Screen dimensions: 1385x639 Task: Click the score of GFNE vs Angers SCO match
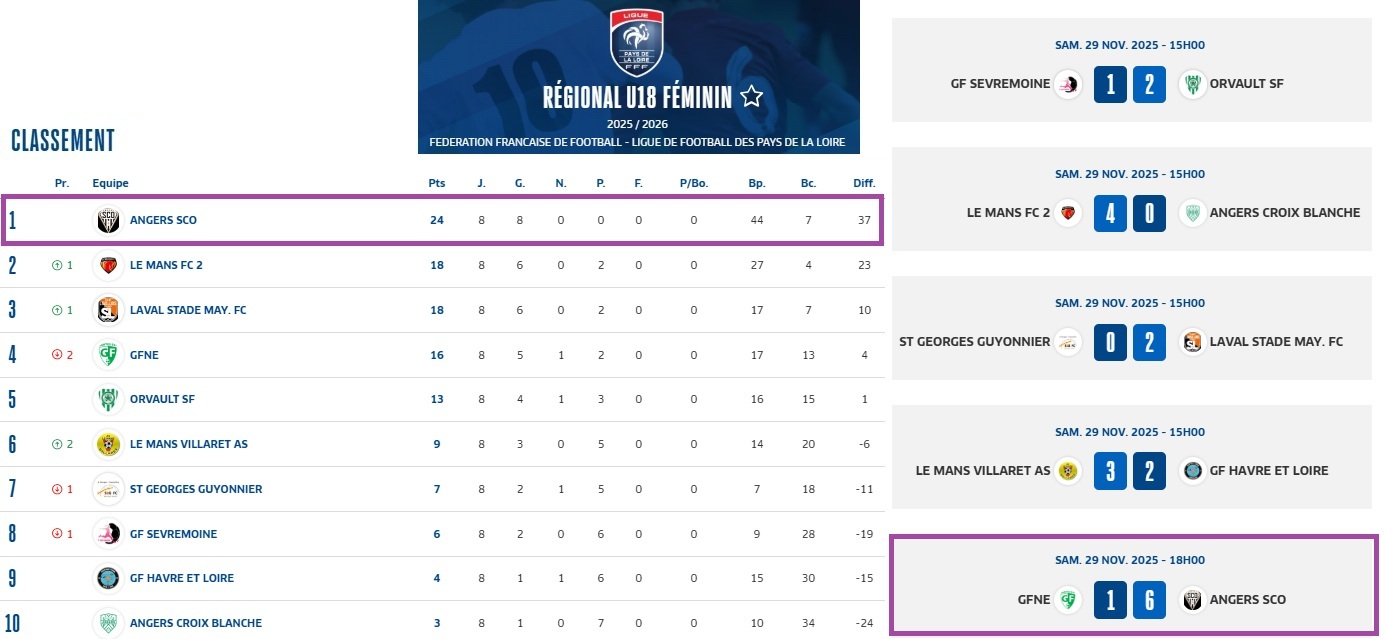click(1130, 600)
